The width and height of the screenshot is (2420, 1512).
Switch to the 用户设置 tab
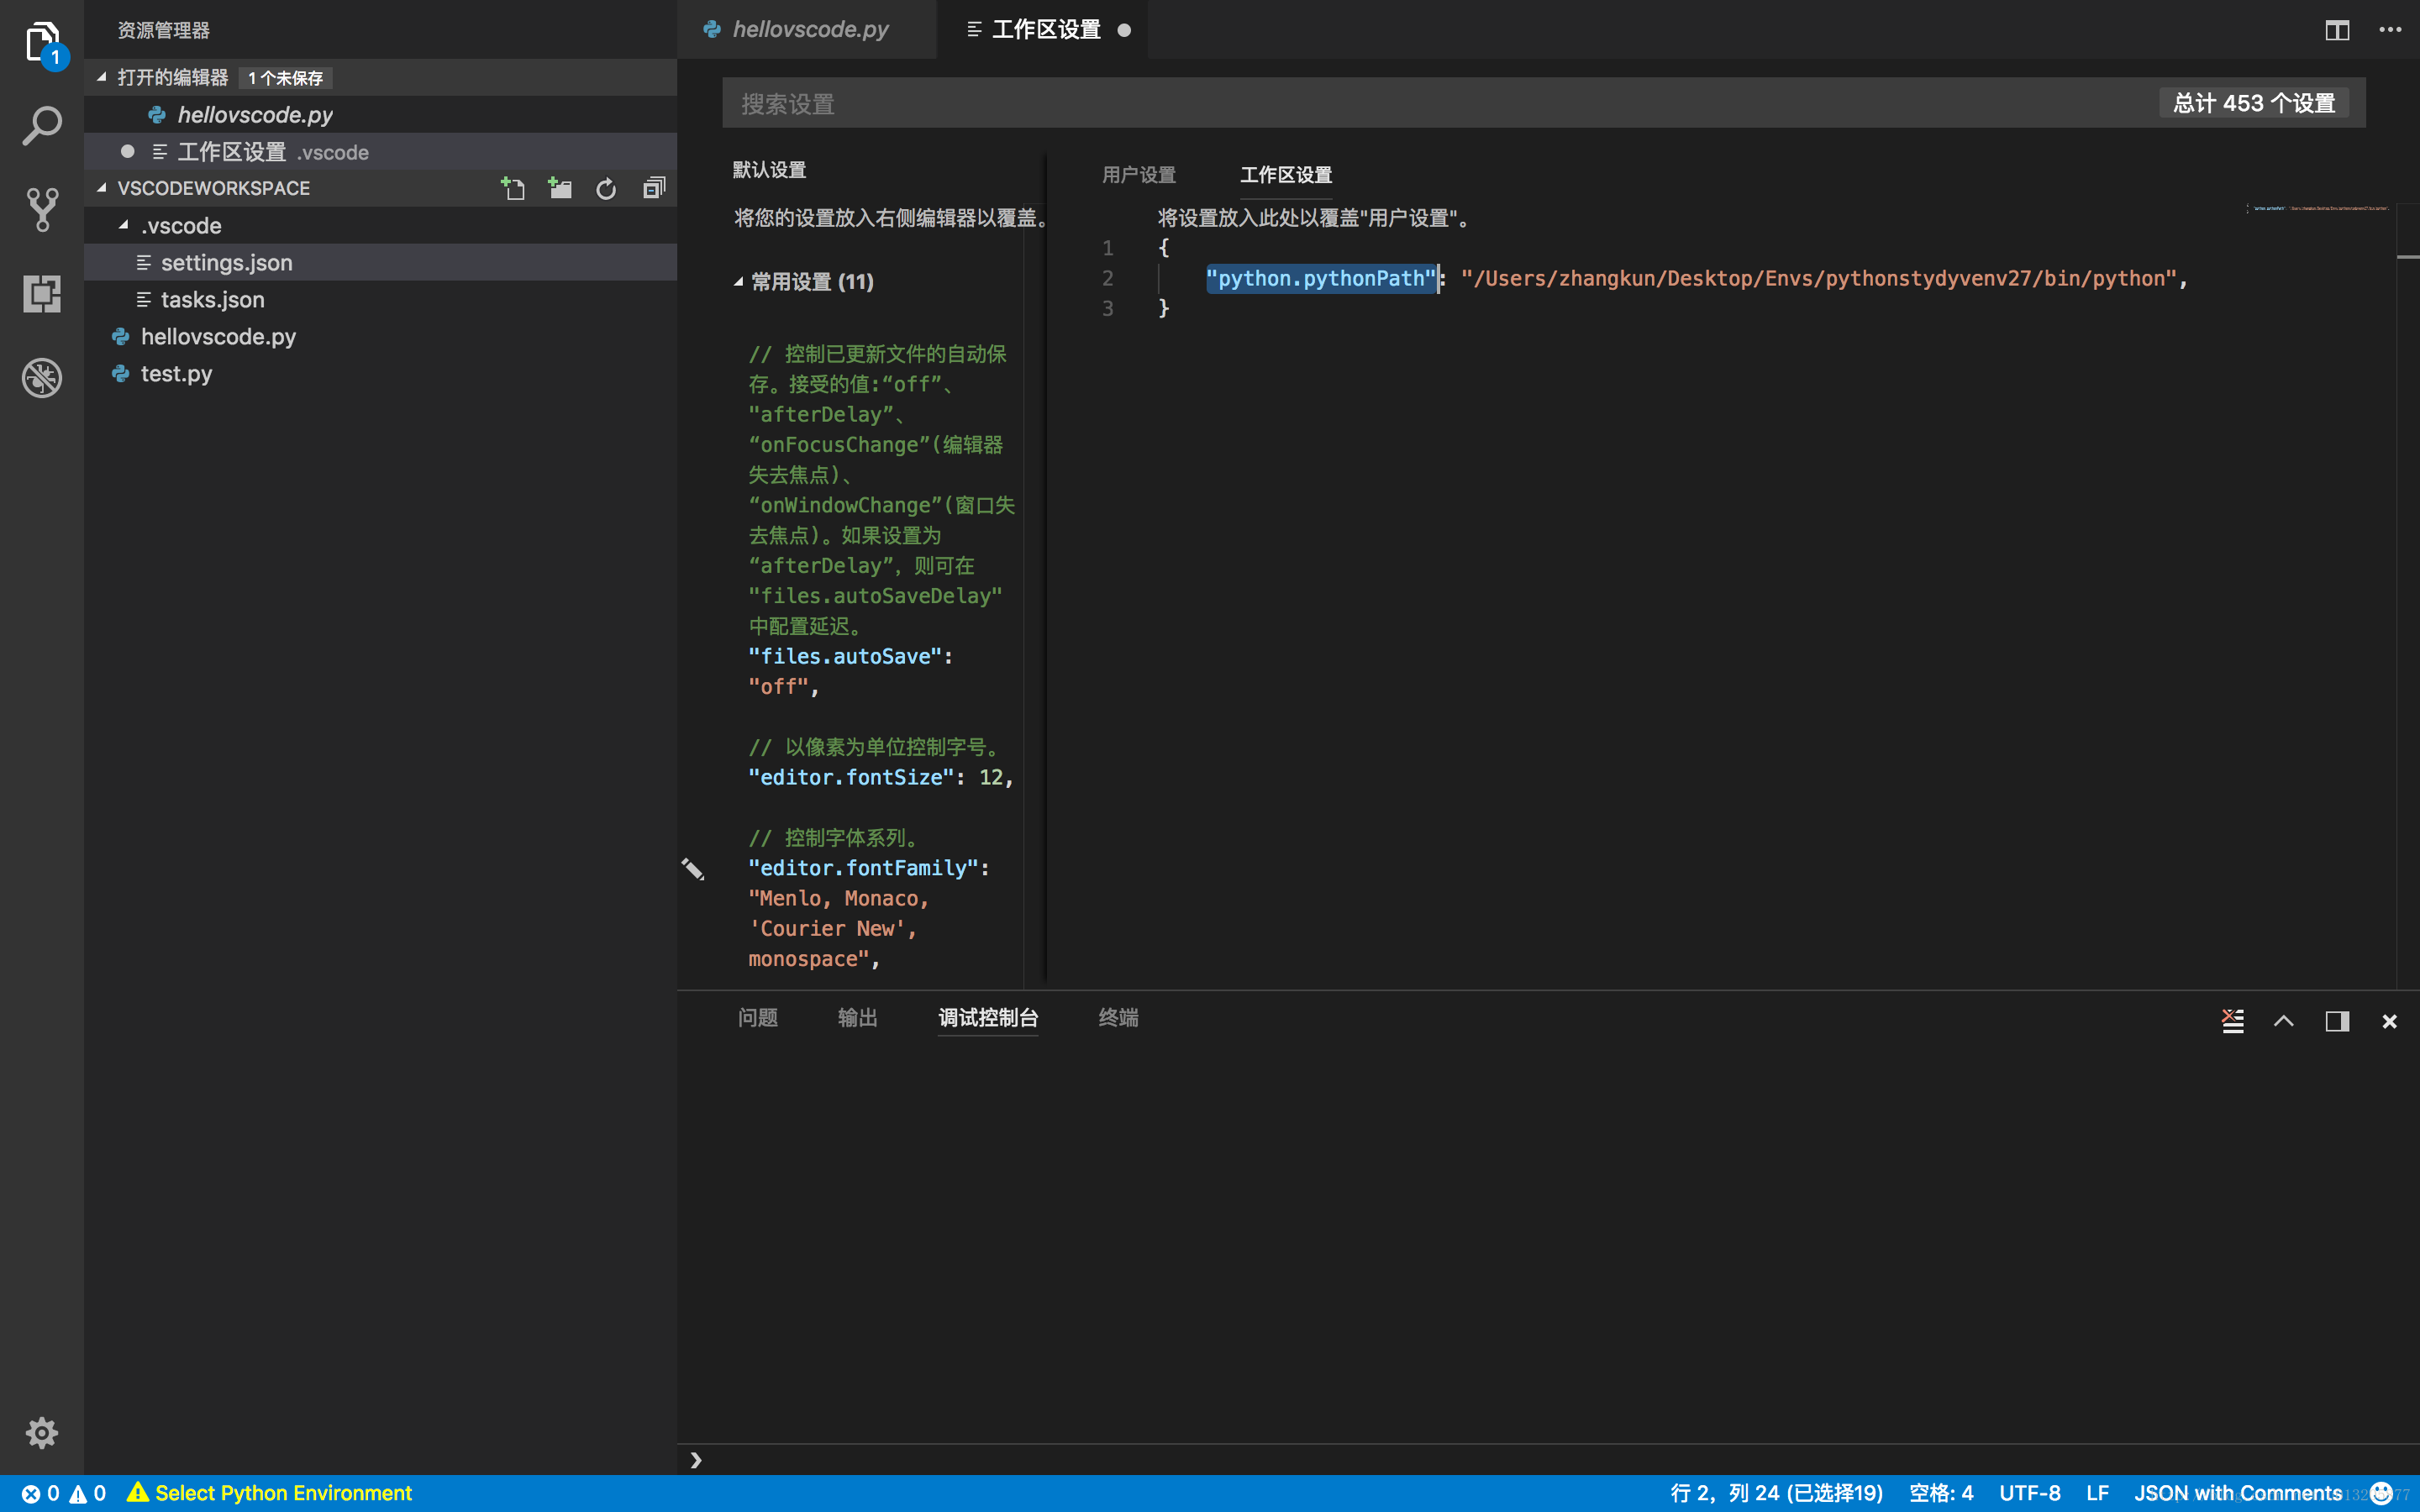[x=1139, y=174]
